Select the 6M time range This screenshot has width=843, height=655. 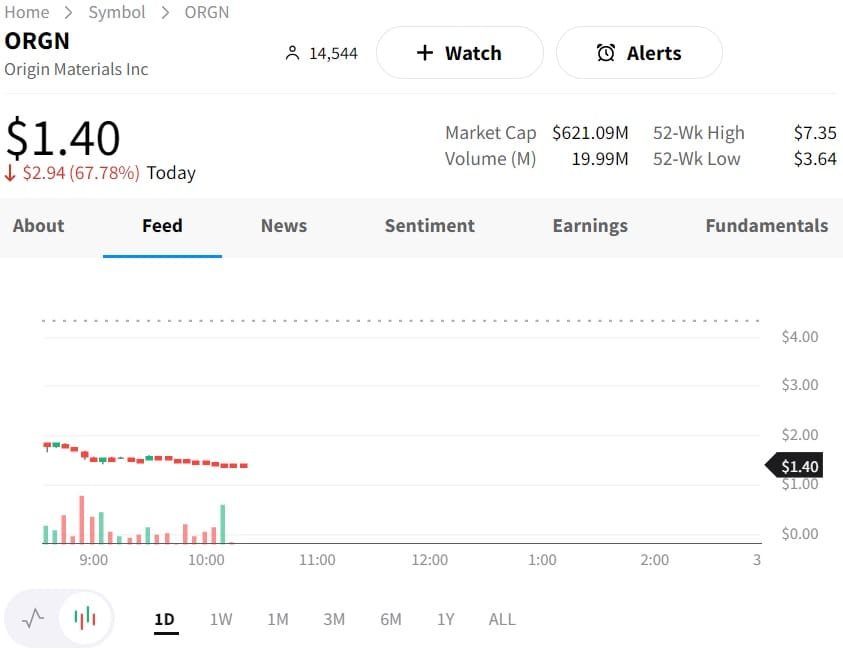391,619
